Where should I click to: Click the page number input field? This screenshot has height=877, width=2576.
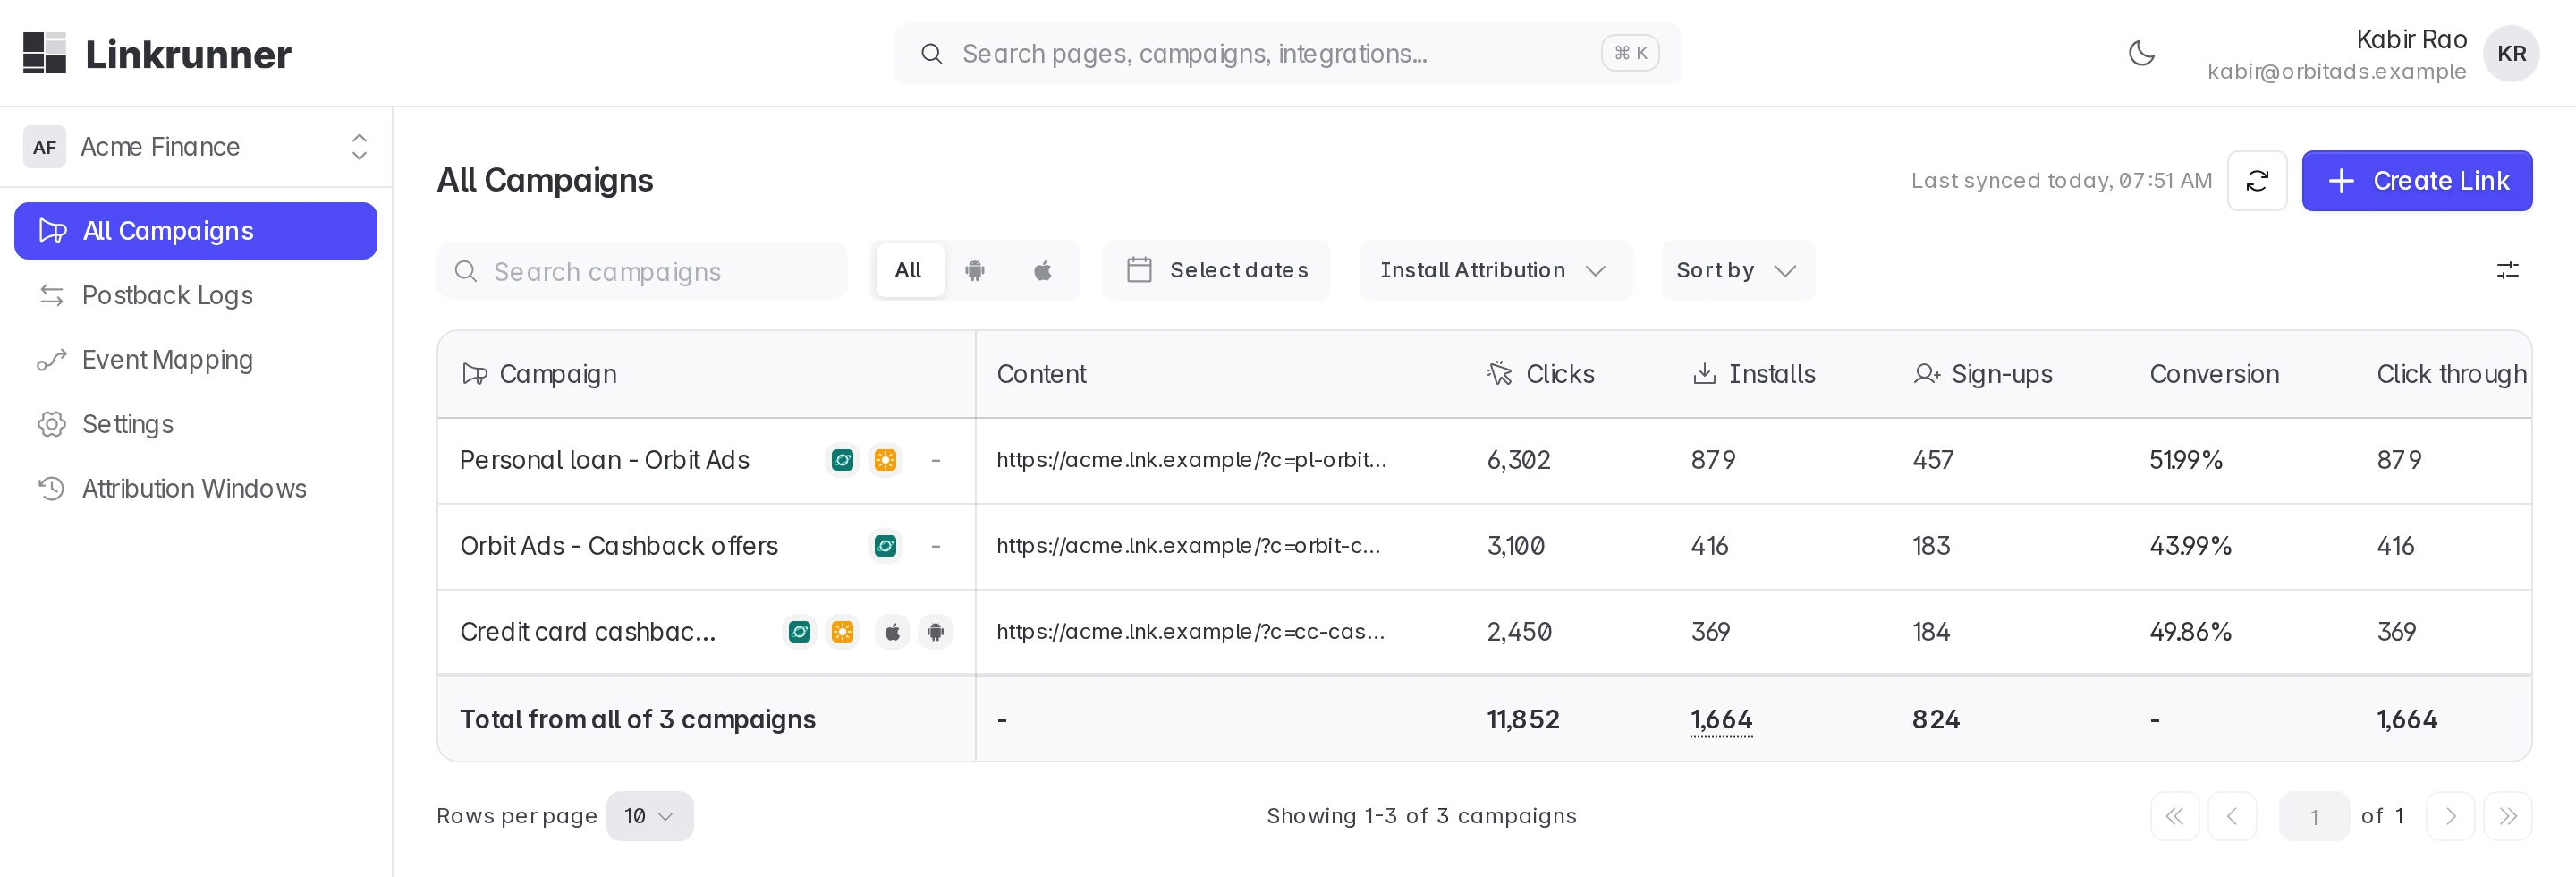(2313, 816)
